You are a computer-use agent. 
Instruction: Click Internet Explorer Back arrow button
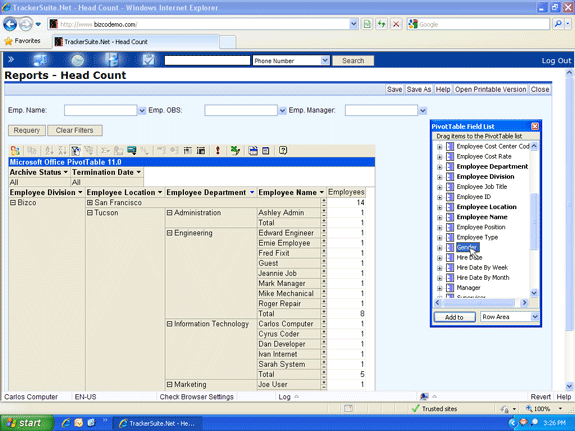10,25
